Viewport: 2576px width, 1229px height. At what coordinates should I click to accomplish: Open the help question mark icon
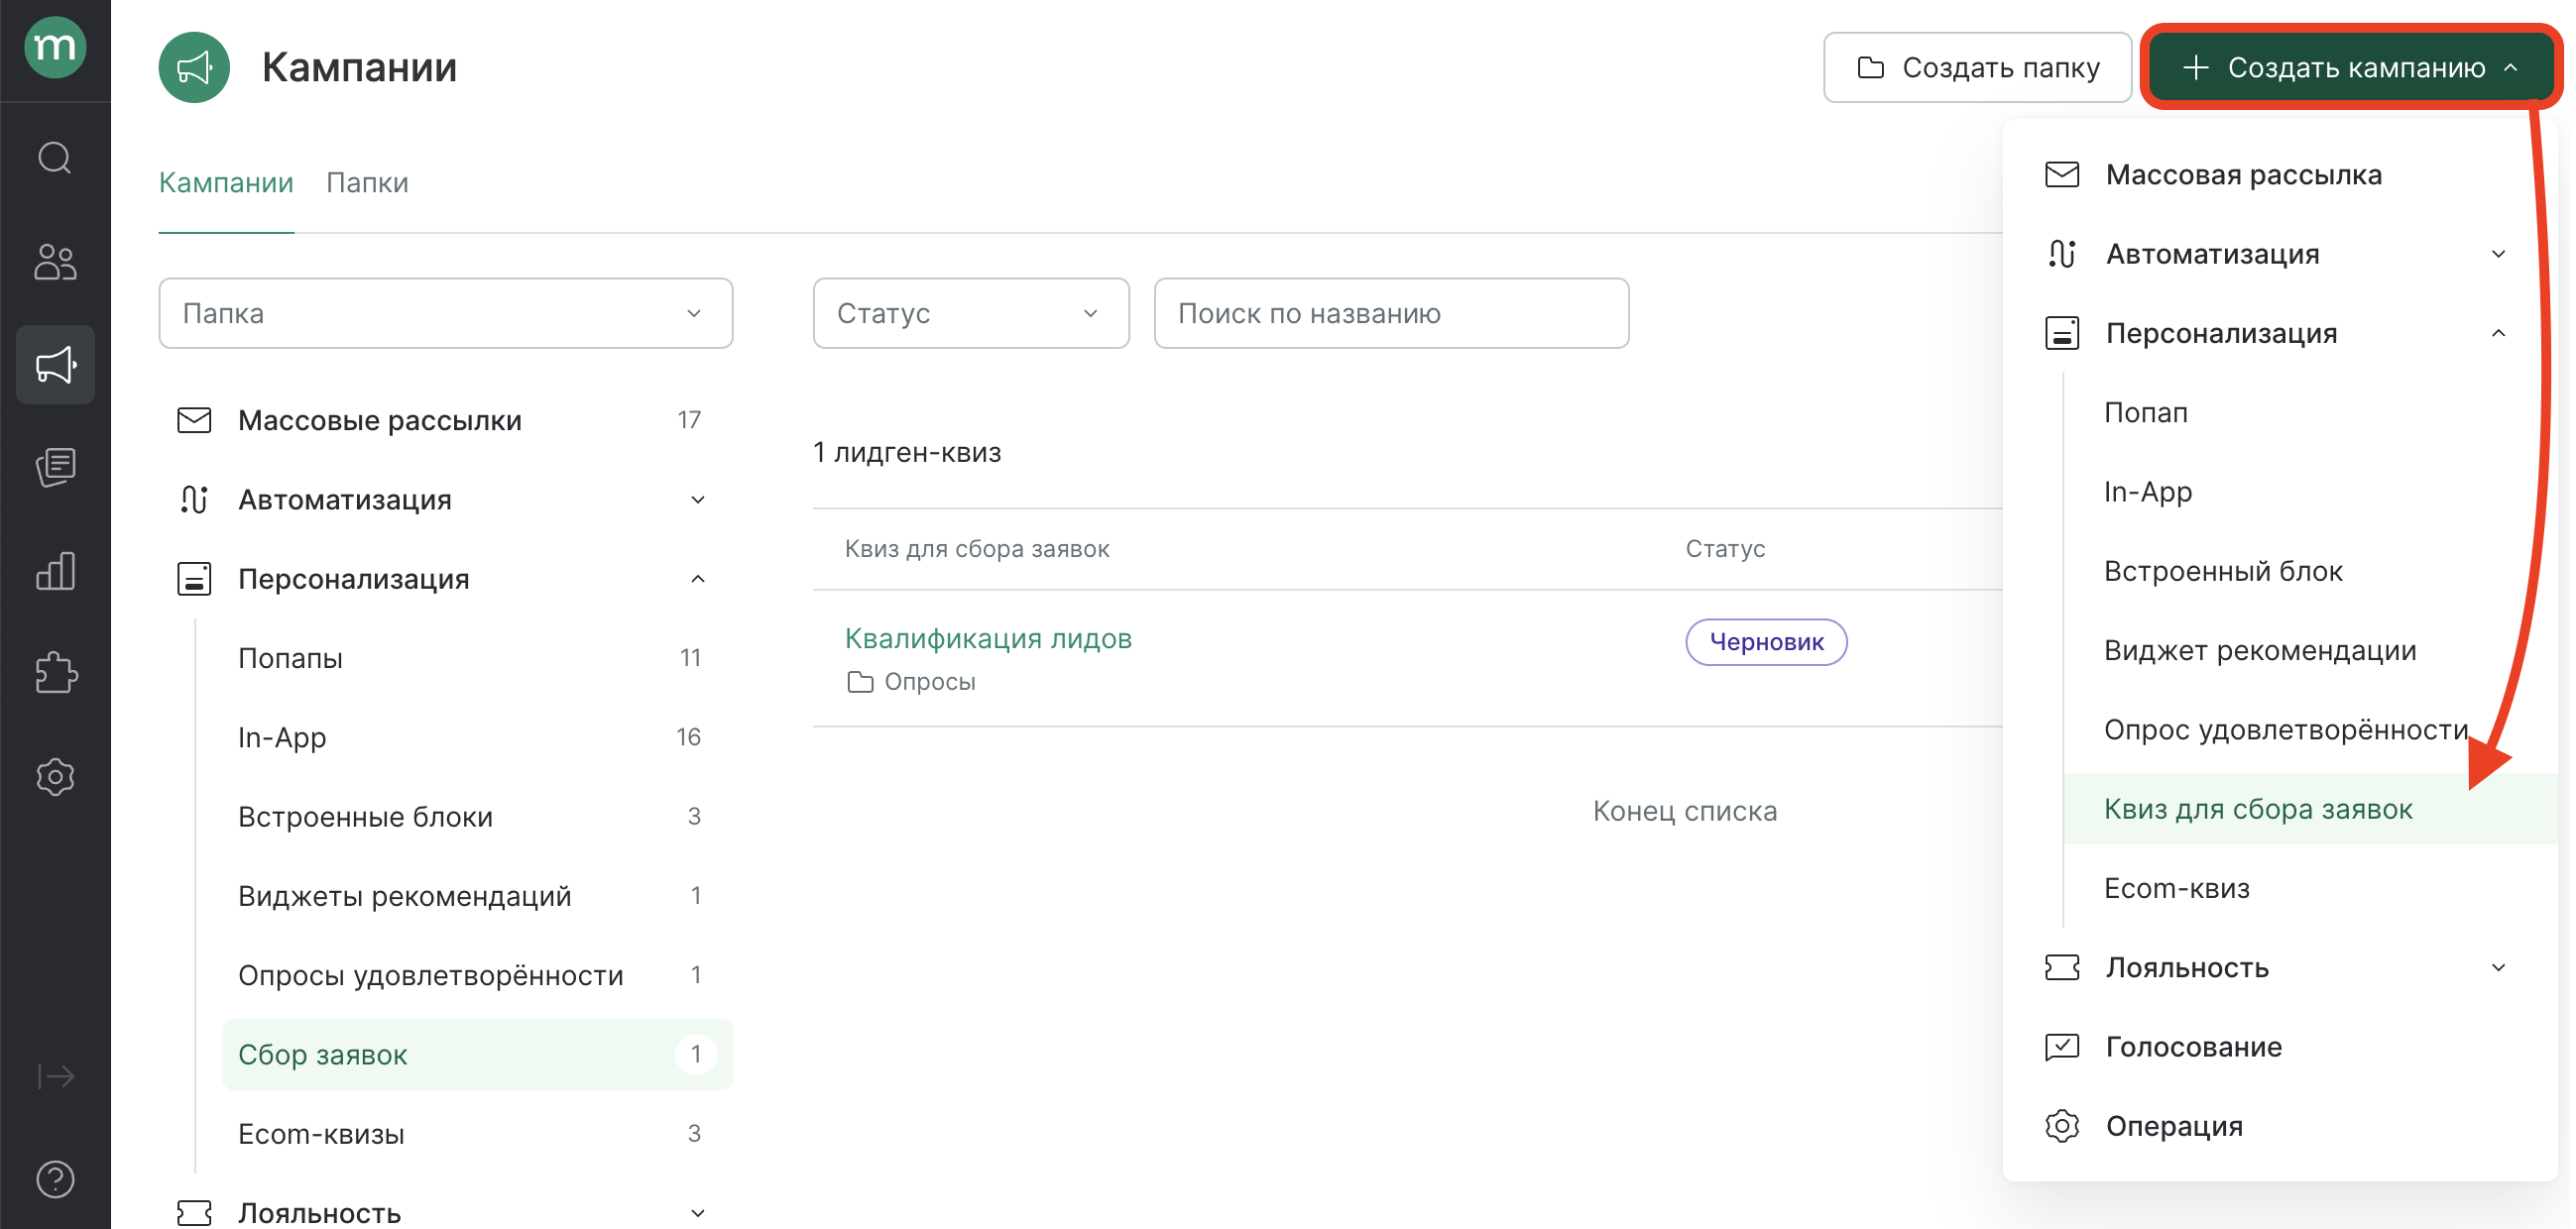click(x=55, y=1179)
